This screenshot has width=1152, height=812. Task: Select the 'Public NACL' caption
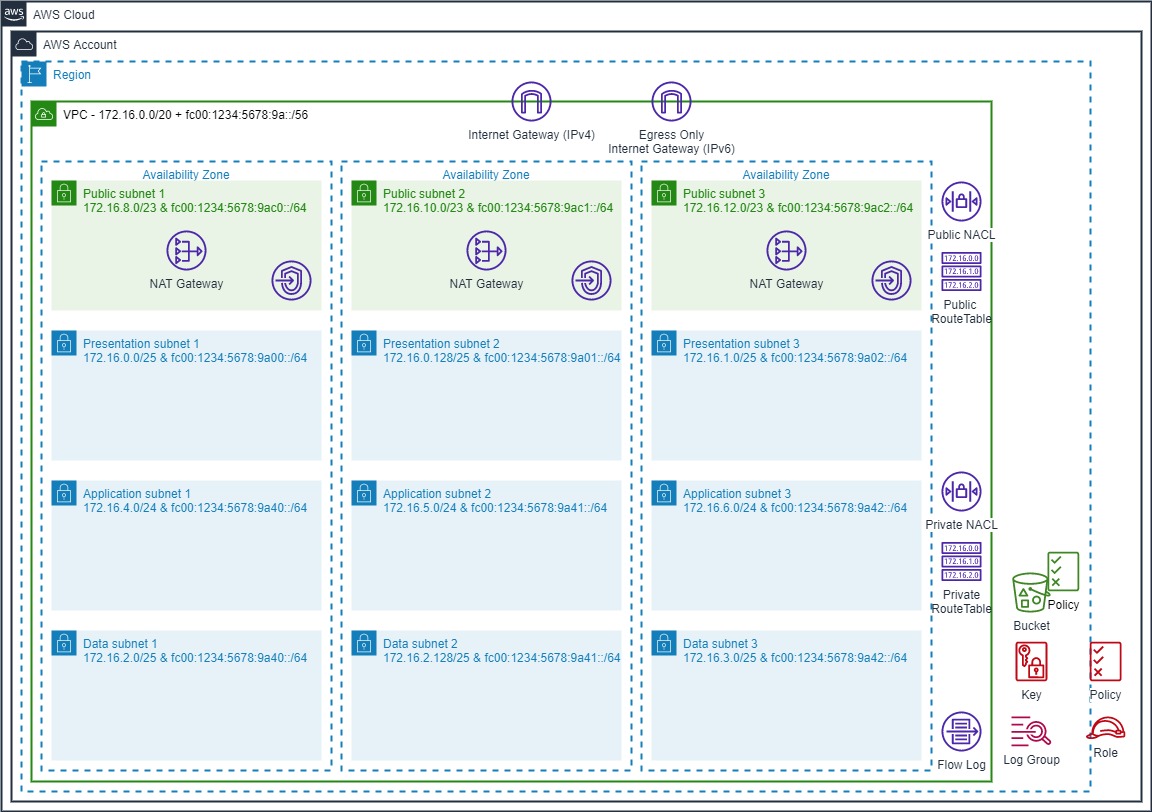coord(961,235)
